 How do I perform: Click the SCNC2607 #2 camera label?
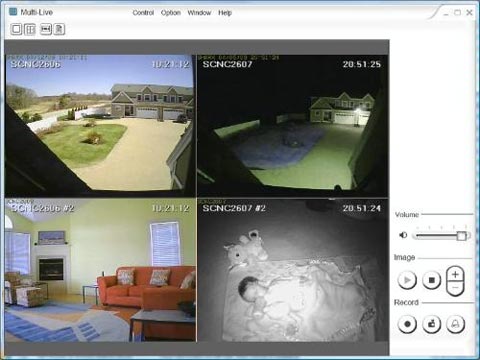pyautogui.click(x=234, y=208)
